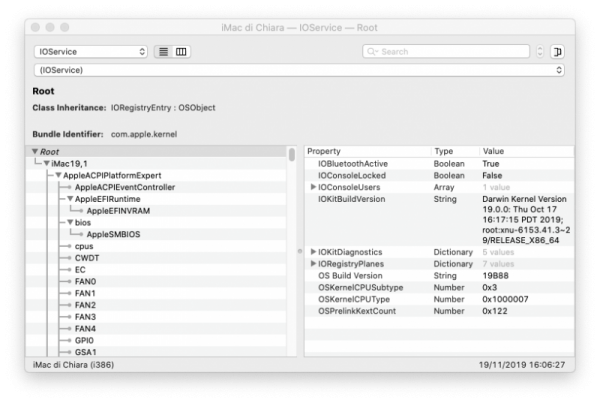Click the search results stepper arrows
The image size is (600, 403).
tap(540, 52)
